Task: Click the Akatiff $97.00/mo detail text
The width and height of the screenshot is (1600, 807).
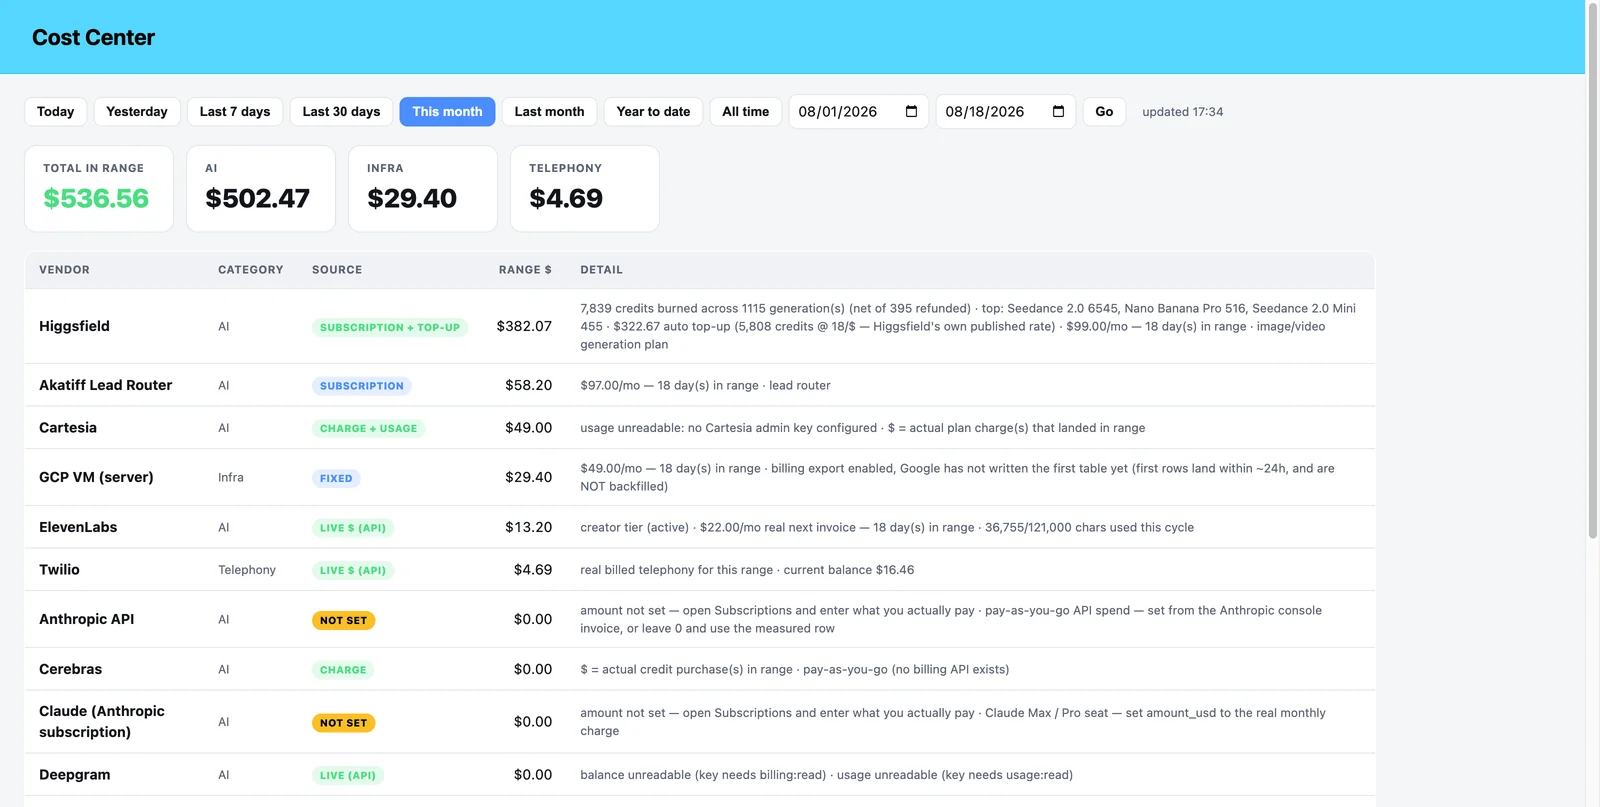Action: [x=705, y=386]
